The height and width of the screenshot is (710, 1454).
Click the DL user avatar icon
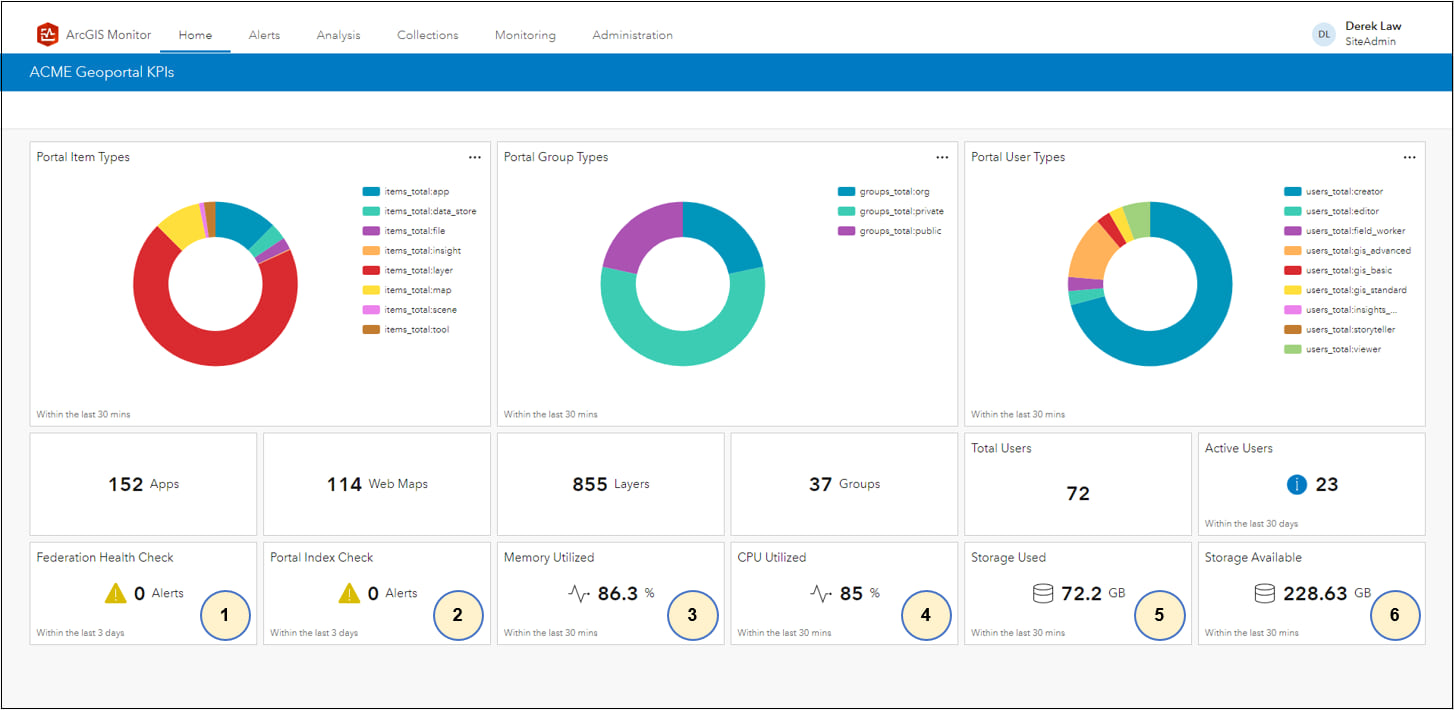pos(1324,34)
